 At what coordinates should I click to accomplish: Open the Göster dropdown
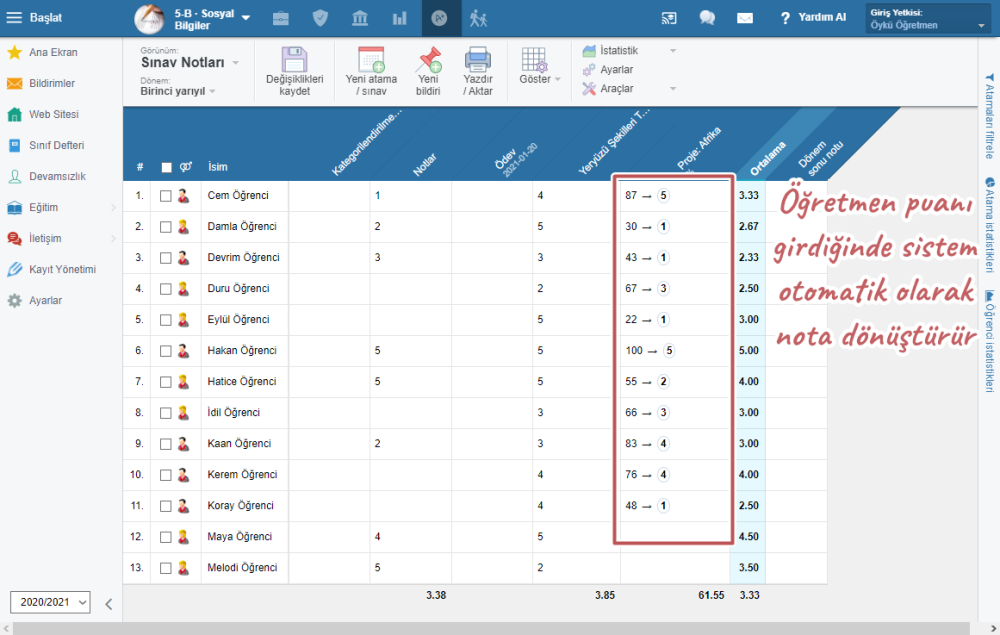[540, 67]
